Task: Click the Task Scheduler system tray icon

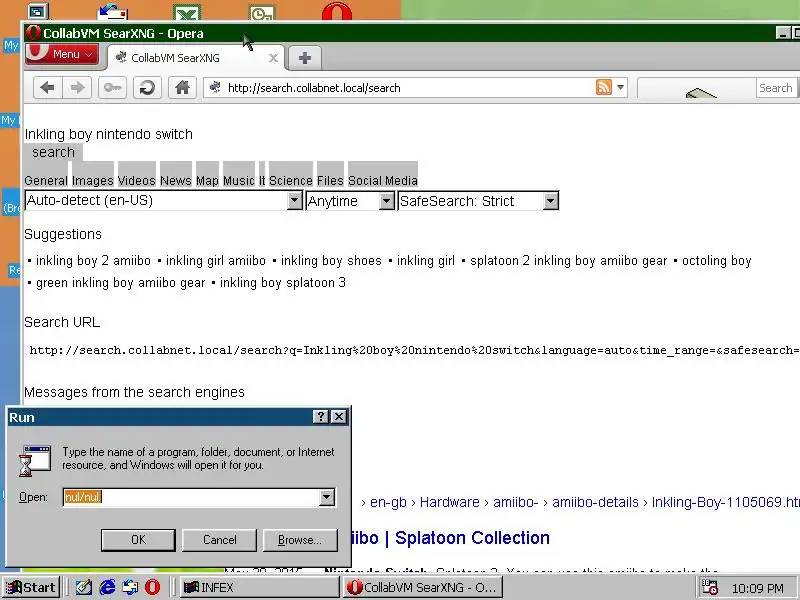Action: click(x=710, y=587)
